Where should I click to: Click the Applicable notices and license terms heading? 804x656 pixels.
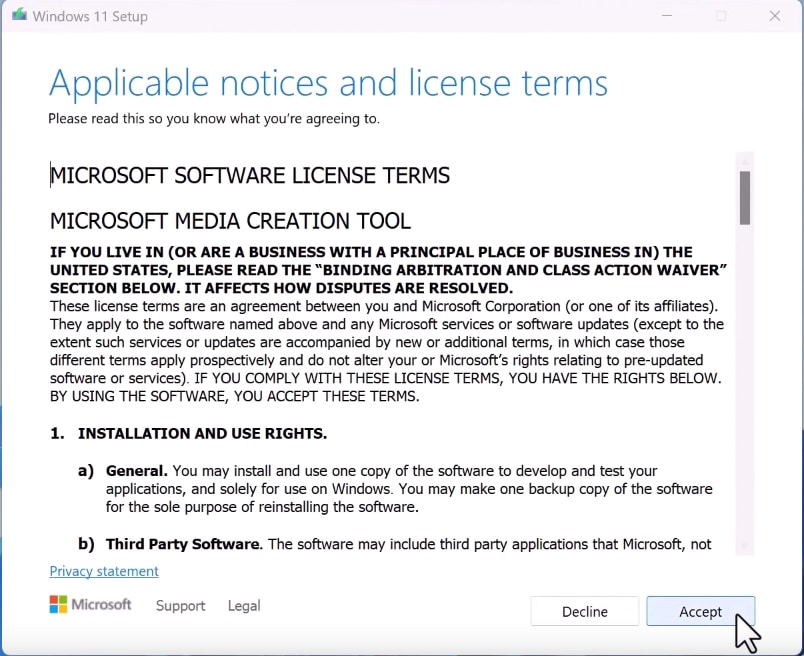coord(328,83)
